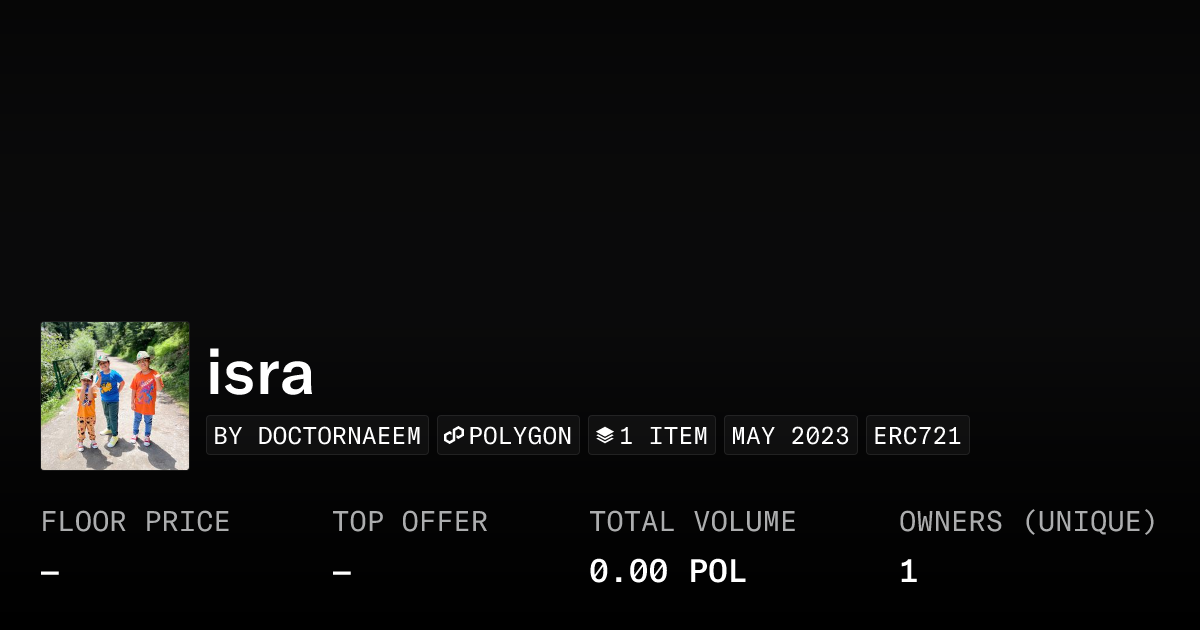Click the isra collection title
Screen dimensions: 1200x630
click(x=260, y=374)
